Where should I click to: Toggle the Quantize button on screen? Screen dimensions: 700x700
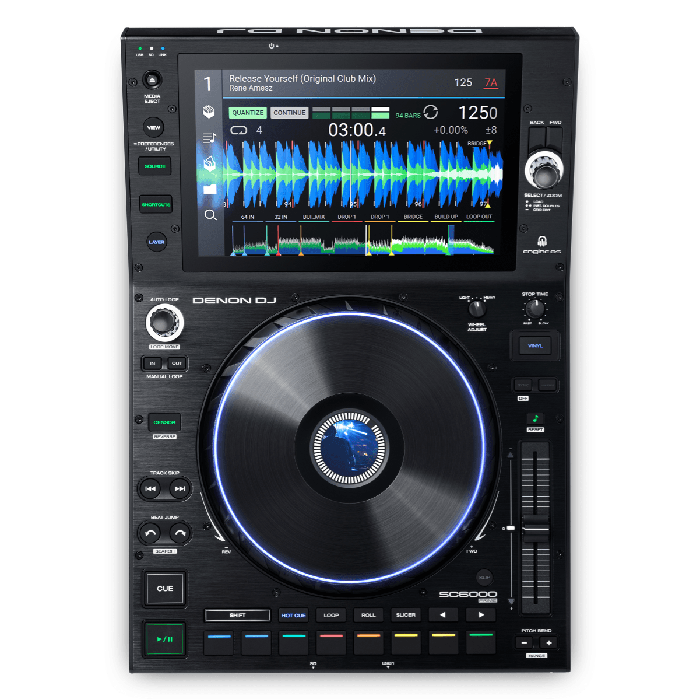point(246,113)
